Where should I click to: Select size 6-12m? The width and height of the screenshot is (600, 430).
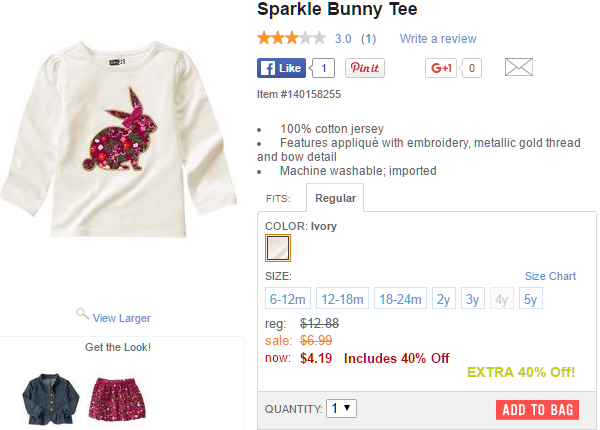pyautogui.click(x=288, y=299)
